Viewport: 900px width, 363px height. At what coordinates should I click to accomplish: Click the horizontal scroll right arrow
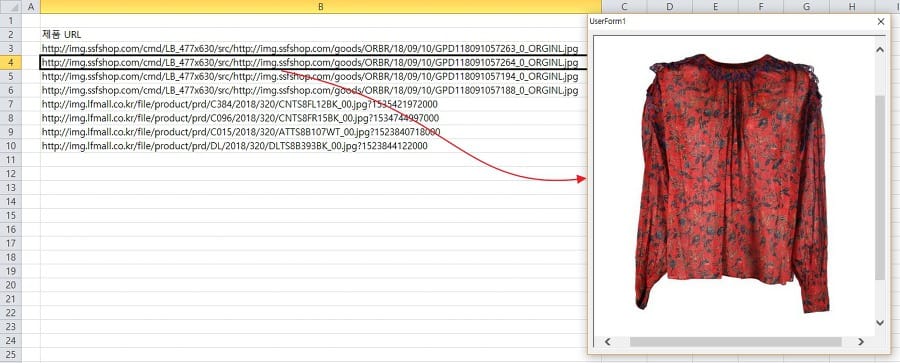click(860, 342)
